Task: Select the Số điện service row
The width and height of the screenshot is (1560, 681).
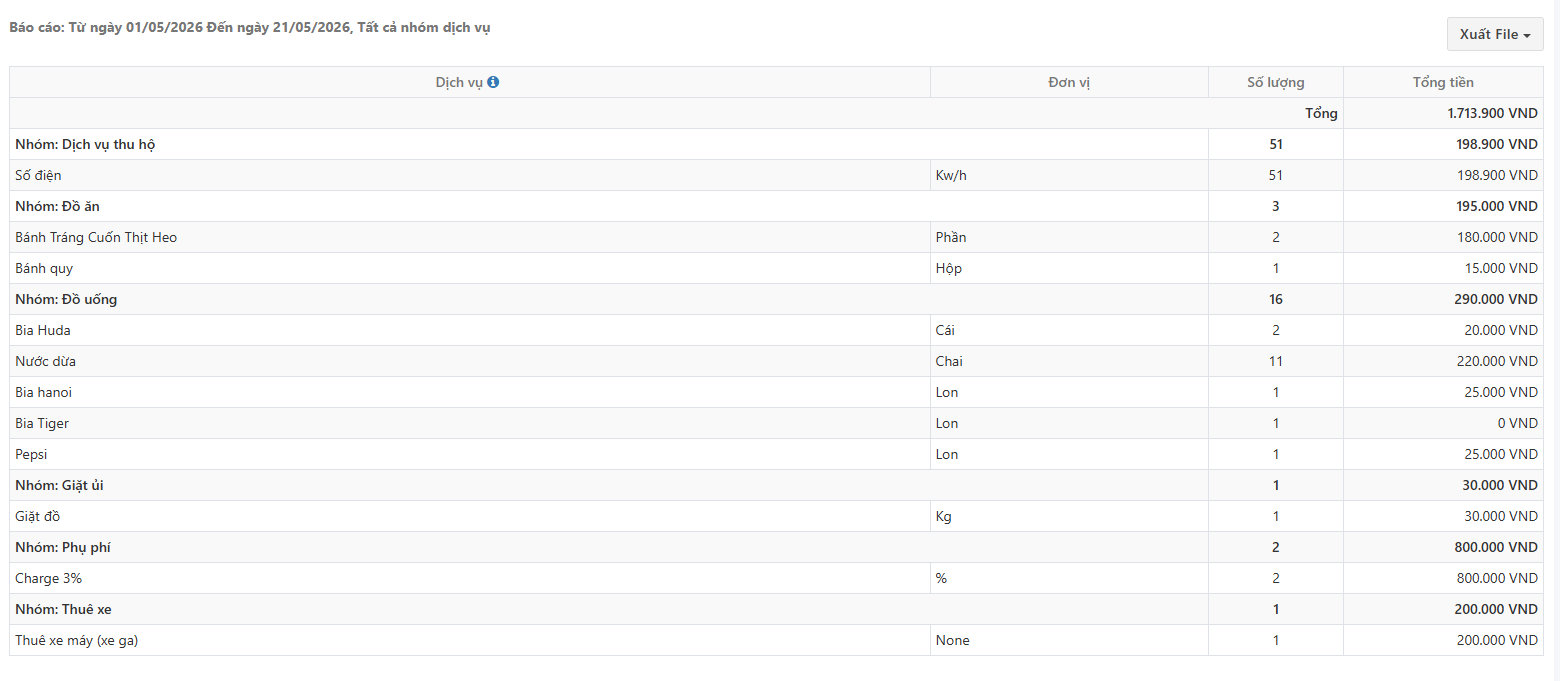Action: tap(777, 175)
